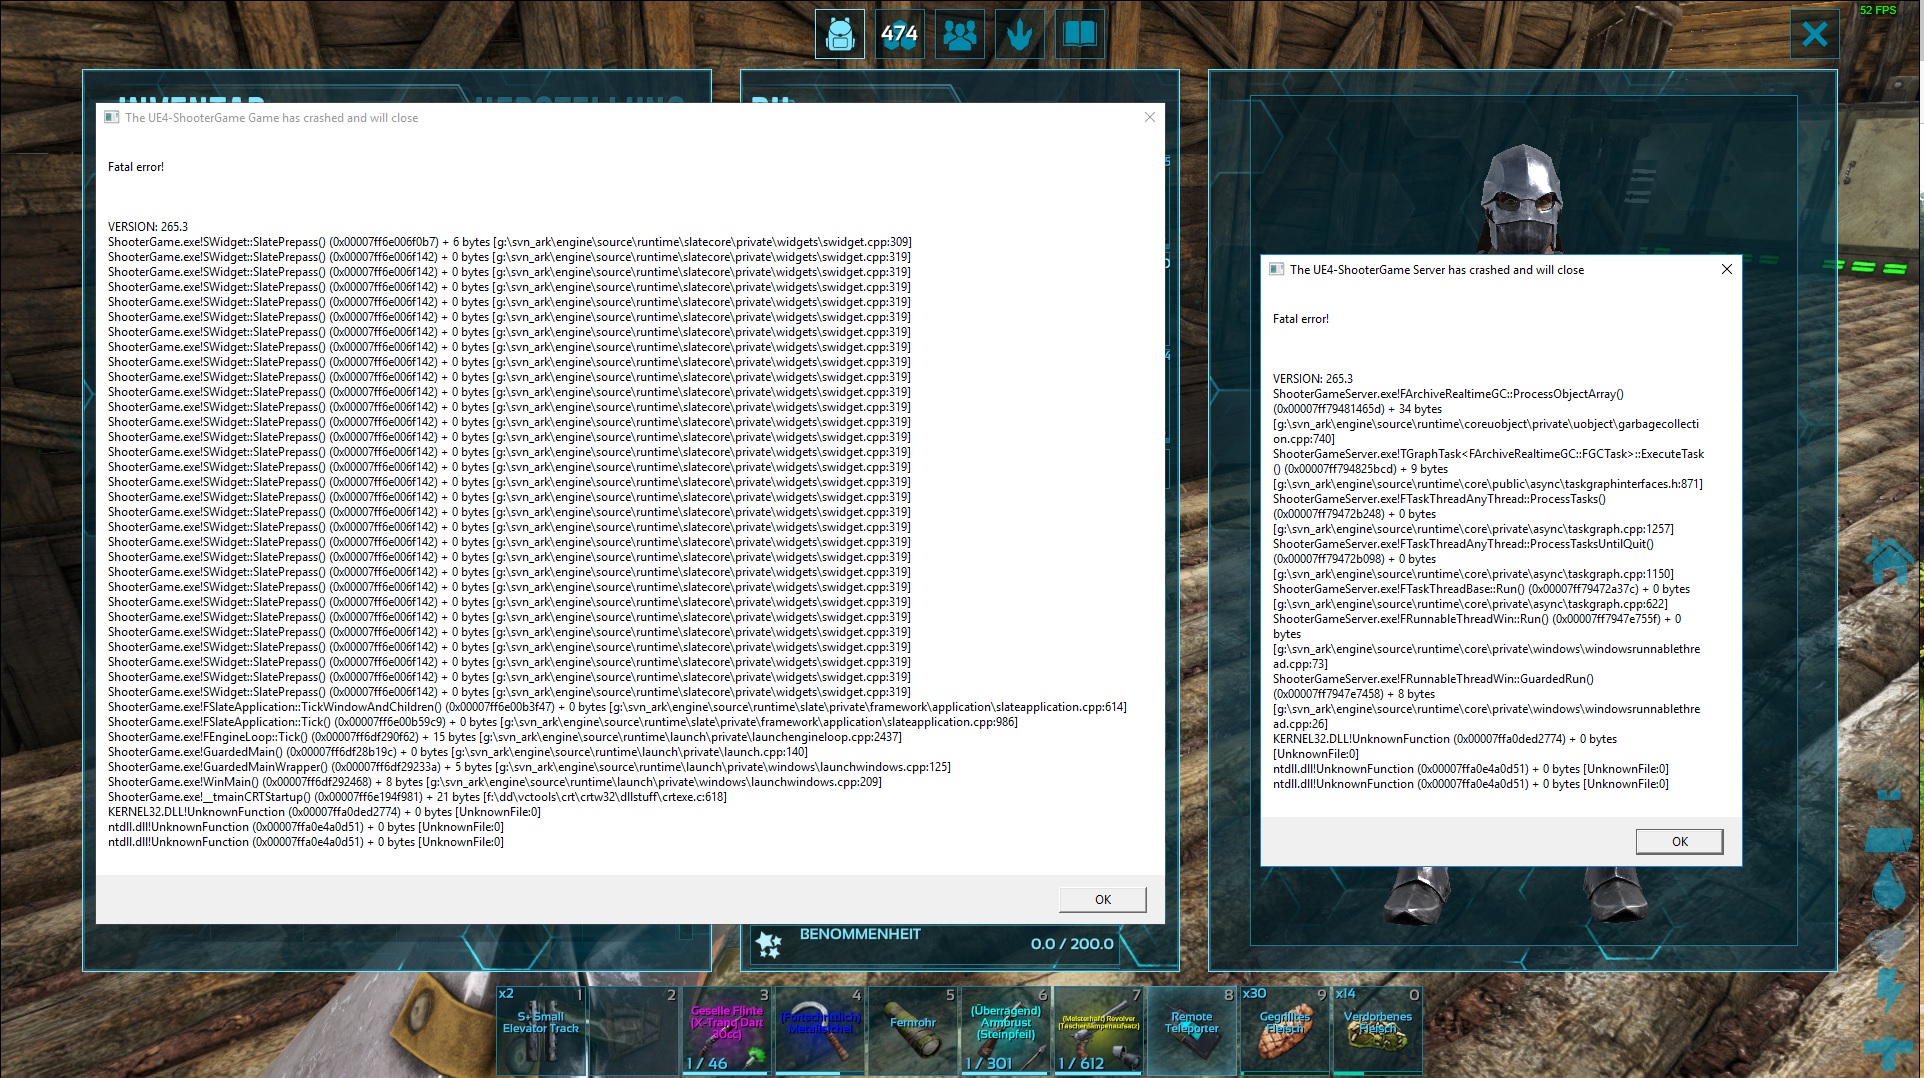This screenshot has width=1924, height=1078.
Task: Click the Server crash dialog title icon
Action: [x=1276, y=269]
